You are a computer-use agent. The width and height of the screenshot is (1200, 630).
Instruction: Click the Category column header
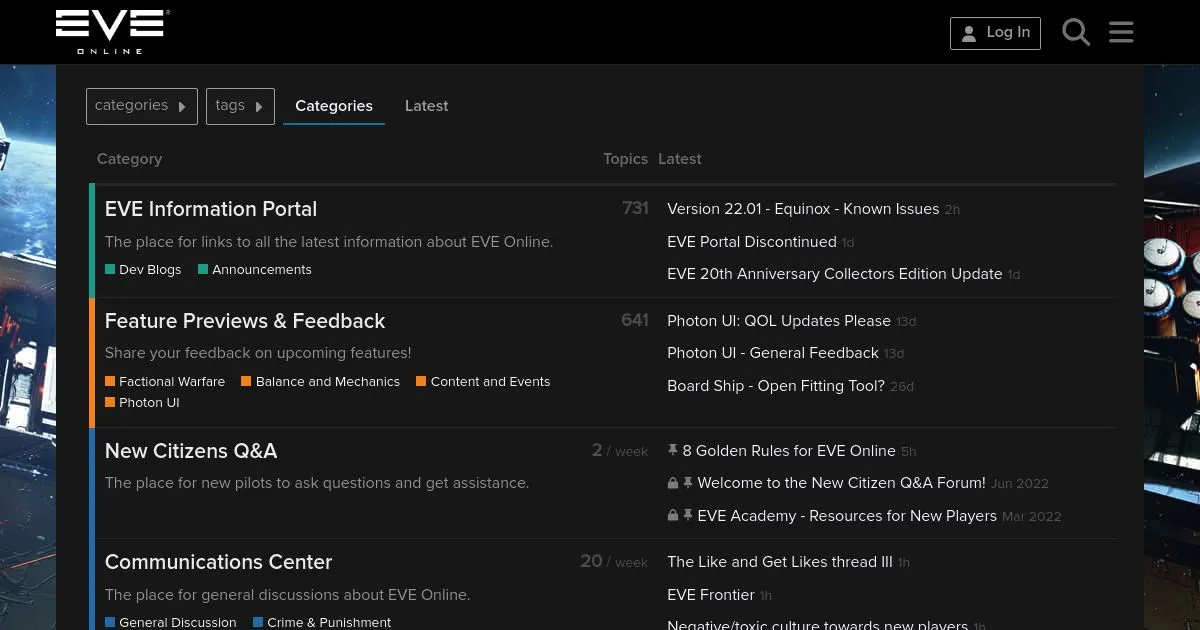pos(129,159)
